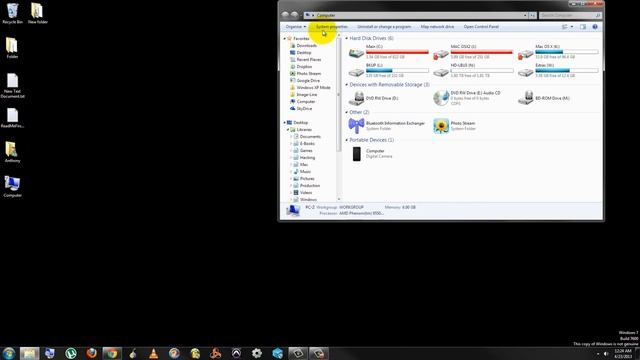
Task: Open uTorrent from the taskbar
Action: click(71, 353)
